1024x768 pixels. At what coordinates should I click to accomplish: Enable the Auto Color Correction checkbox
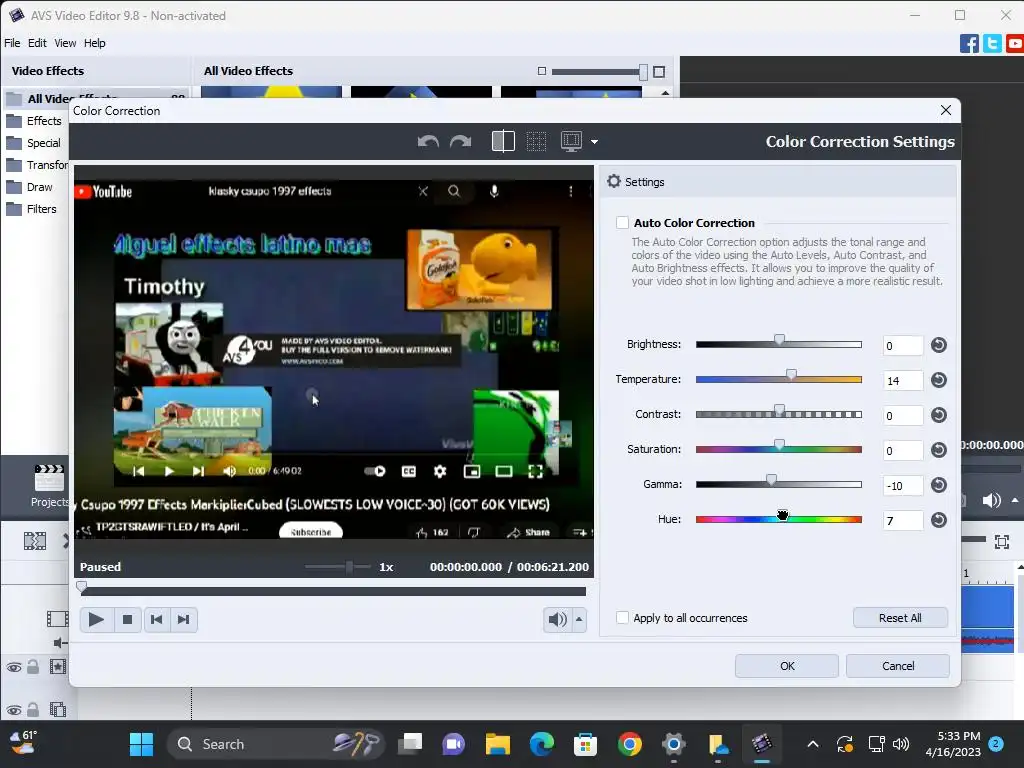click(x=622, y=223)
